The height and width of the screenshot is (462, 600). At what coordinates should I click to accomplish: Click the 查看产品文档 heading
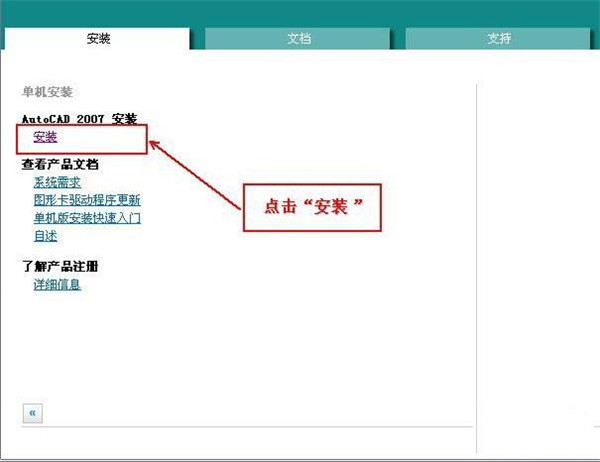60,164
